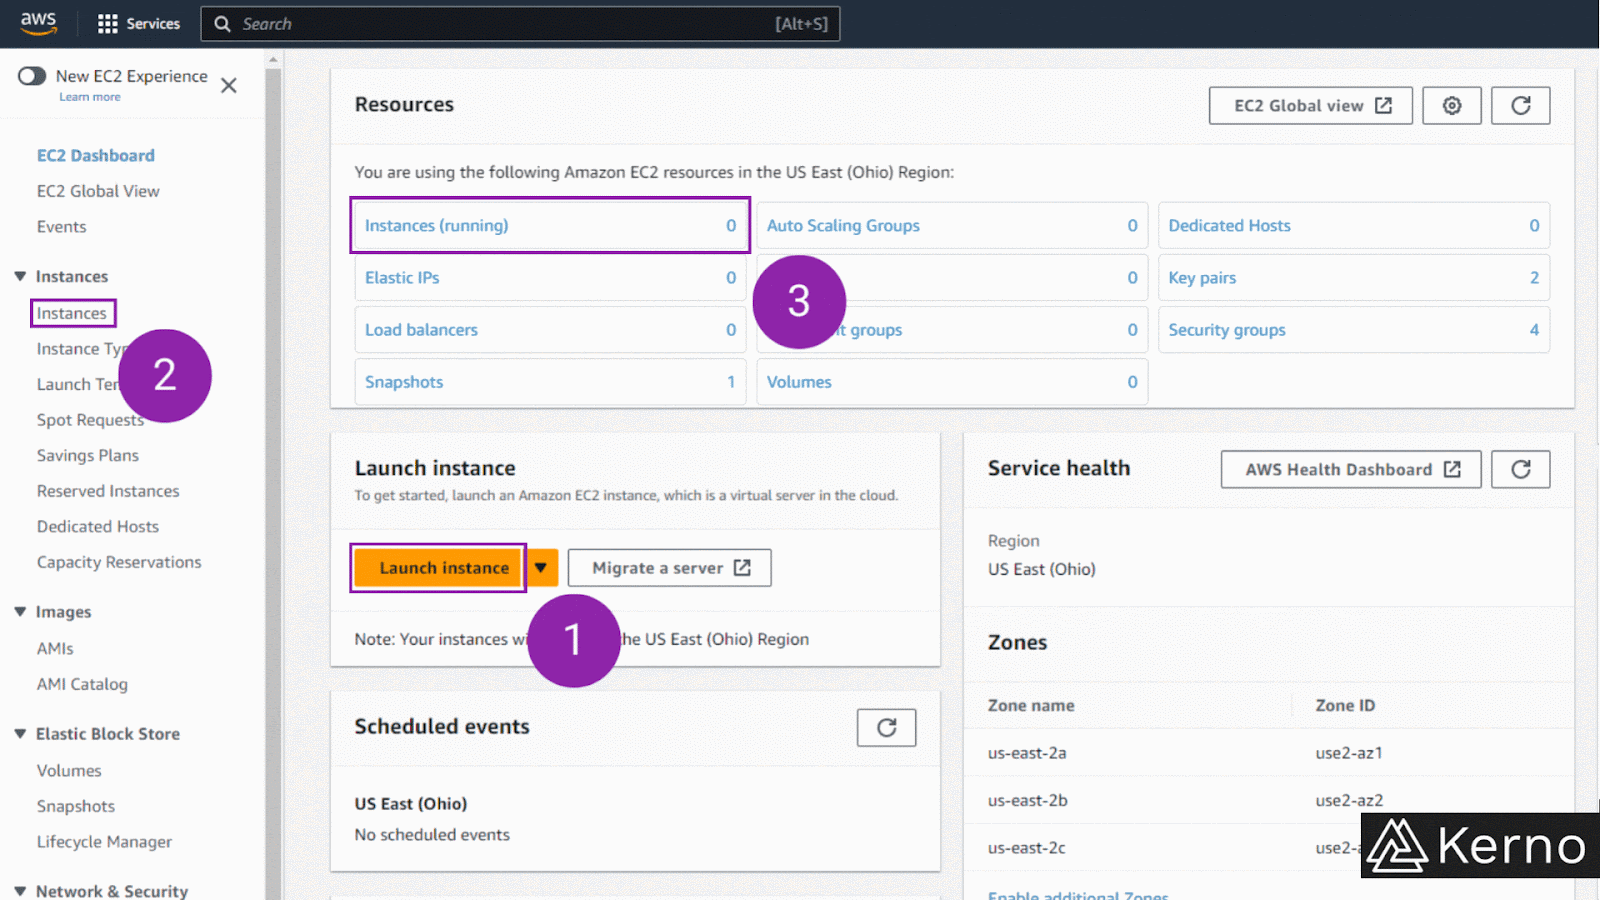Click the orange Launch instance button
The image size is (1600, 900).
pos(441,568)
